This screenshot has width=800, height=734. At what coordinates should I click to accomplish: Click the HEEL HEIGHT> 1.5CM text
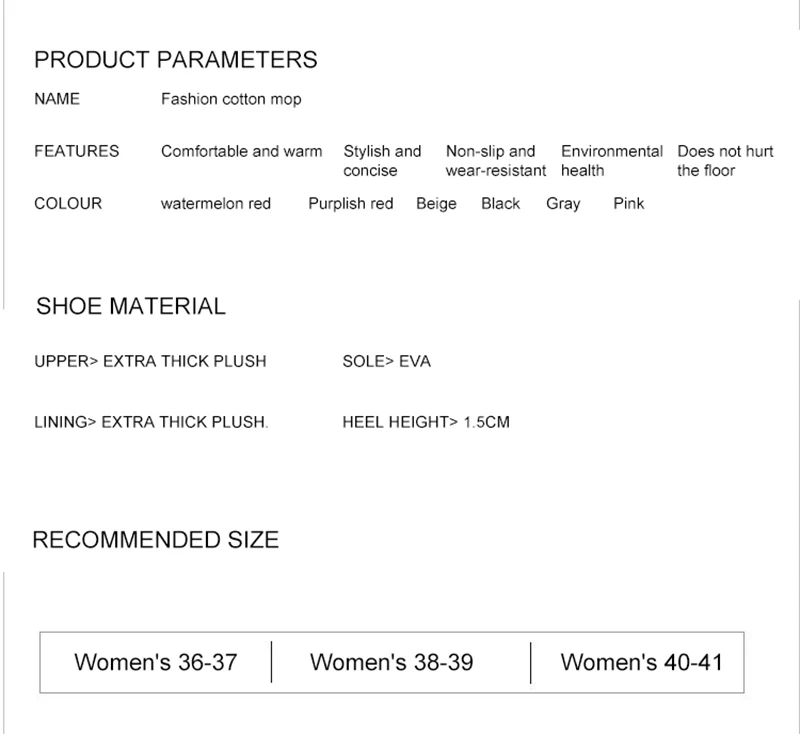coord(426,422)
